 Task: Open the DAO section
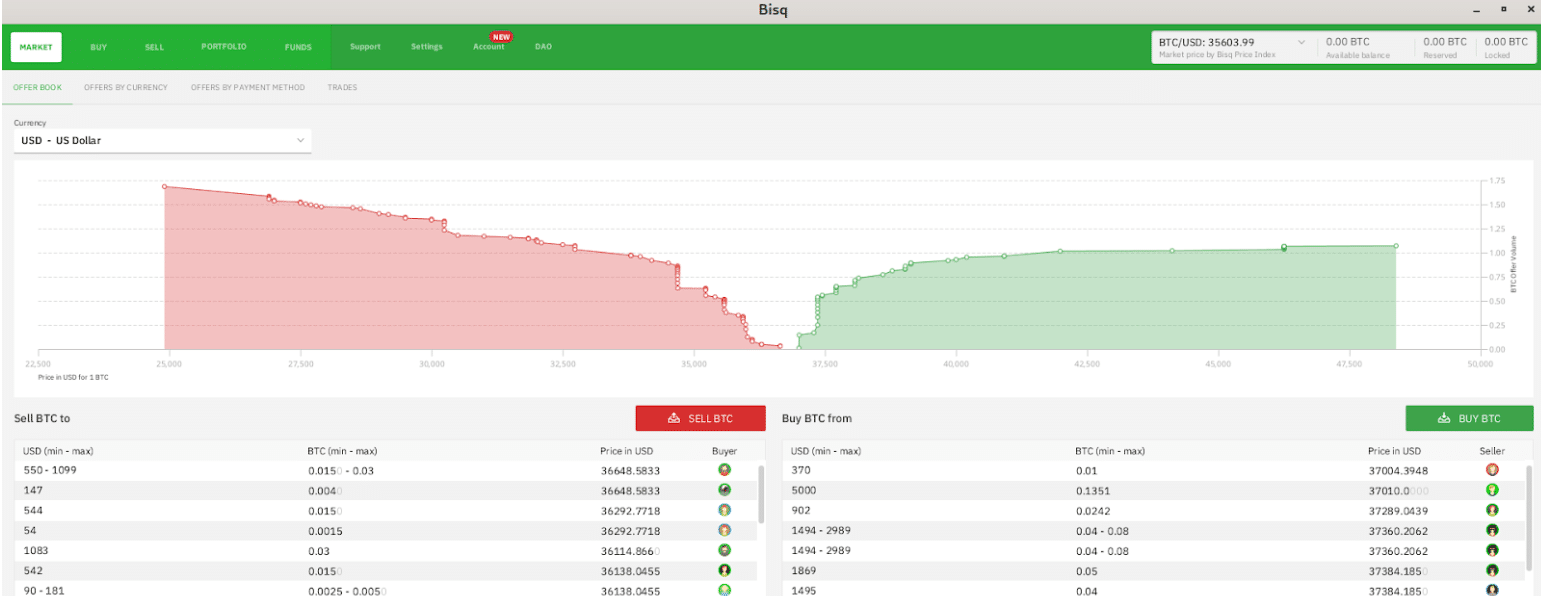pos(543,47)
